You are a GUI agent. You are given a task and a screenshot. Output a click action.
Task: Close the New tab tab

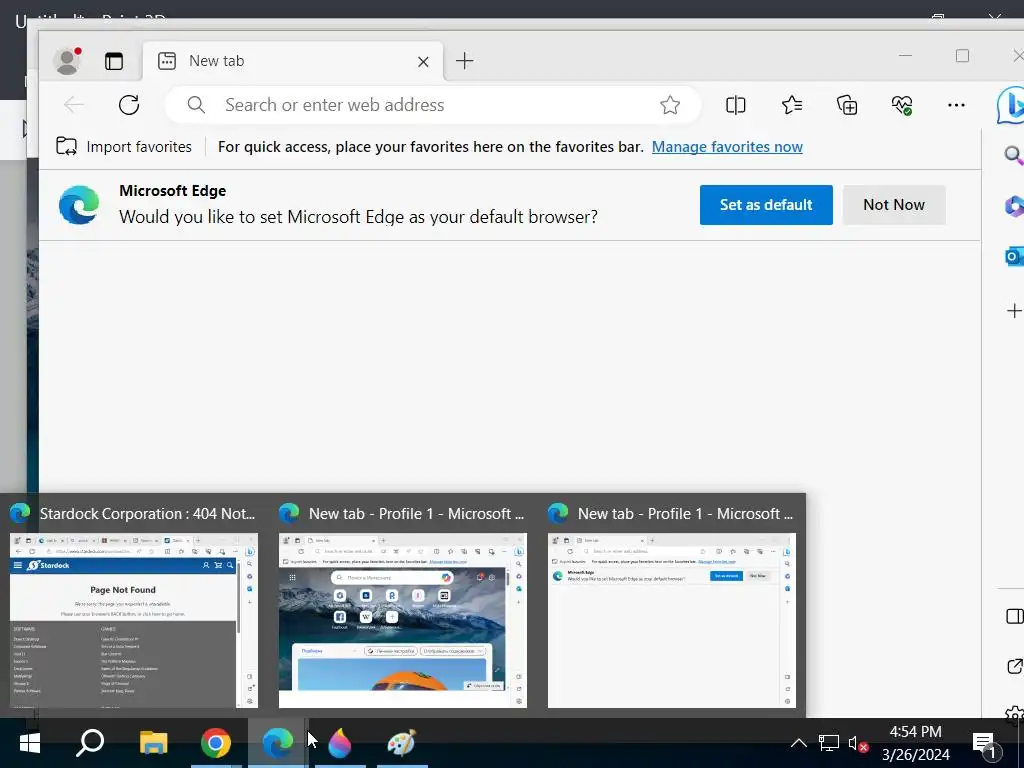coord(423,61)
